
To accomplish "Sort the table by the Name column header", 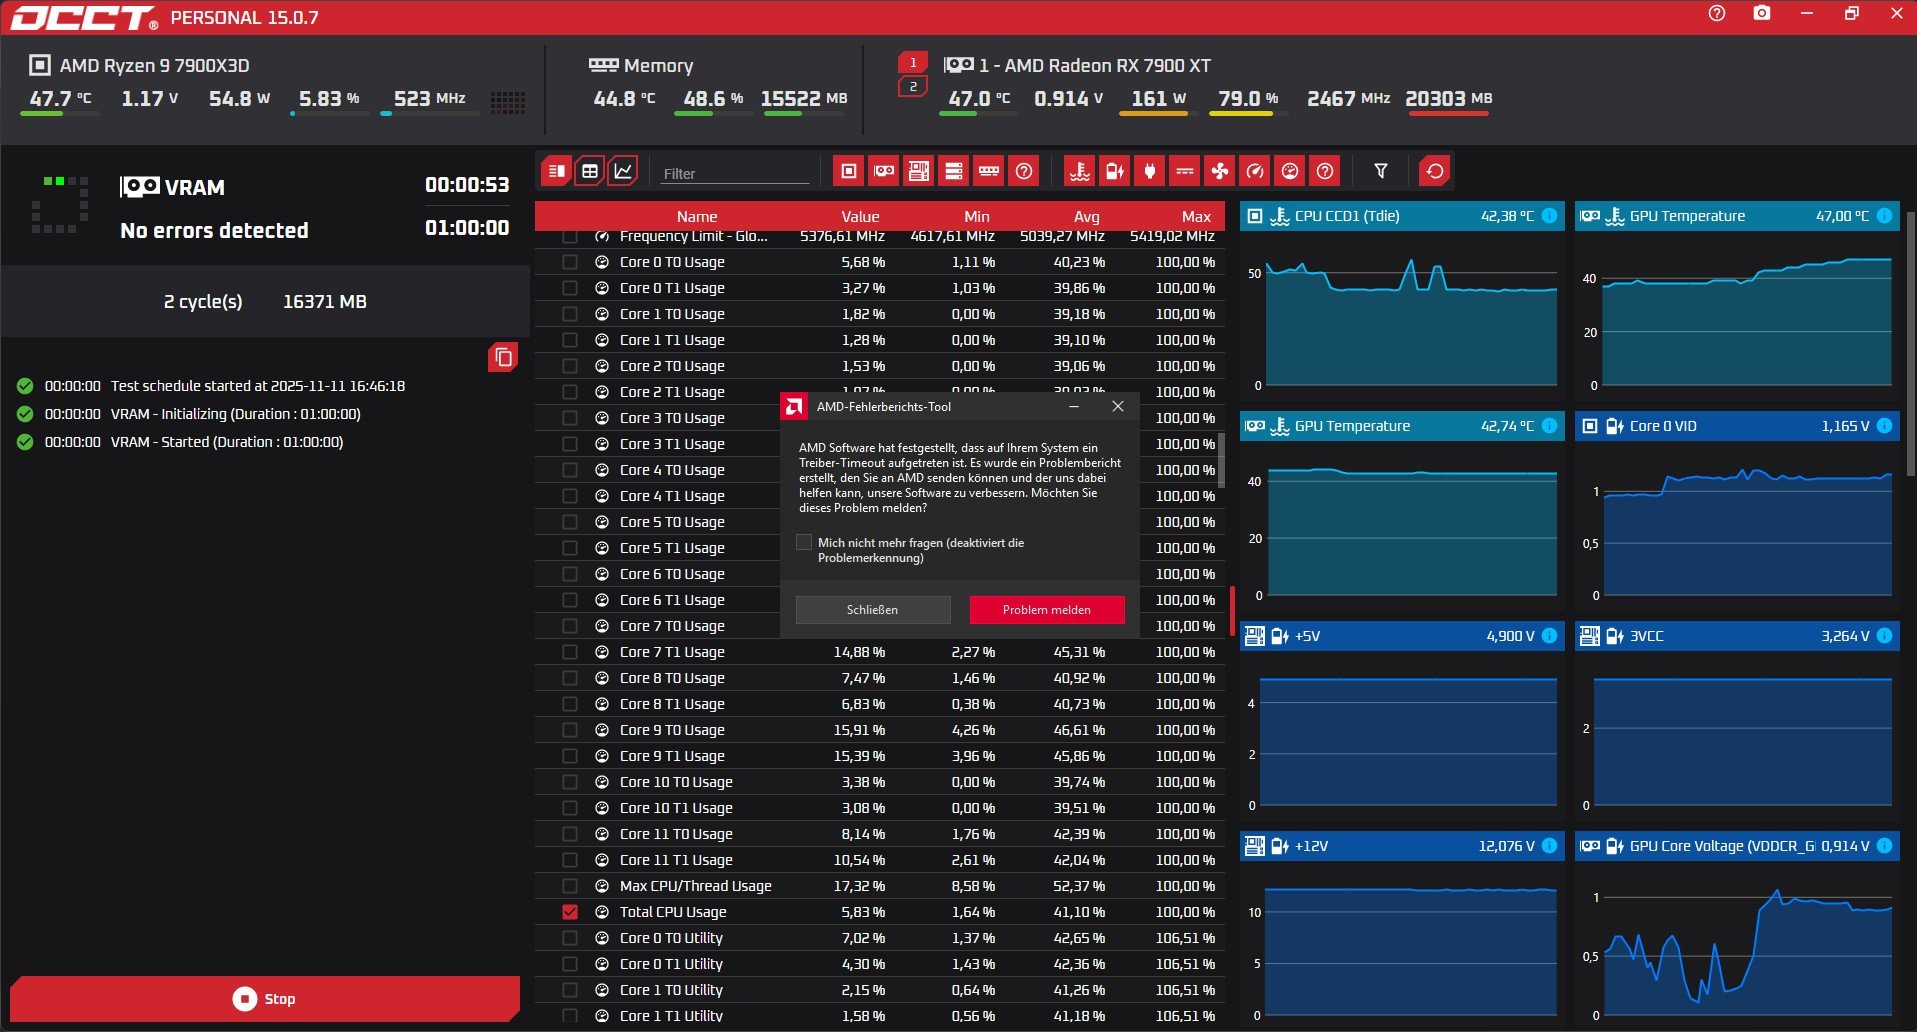I will point(697,217).
